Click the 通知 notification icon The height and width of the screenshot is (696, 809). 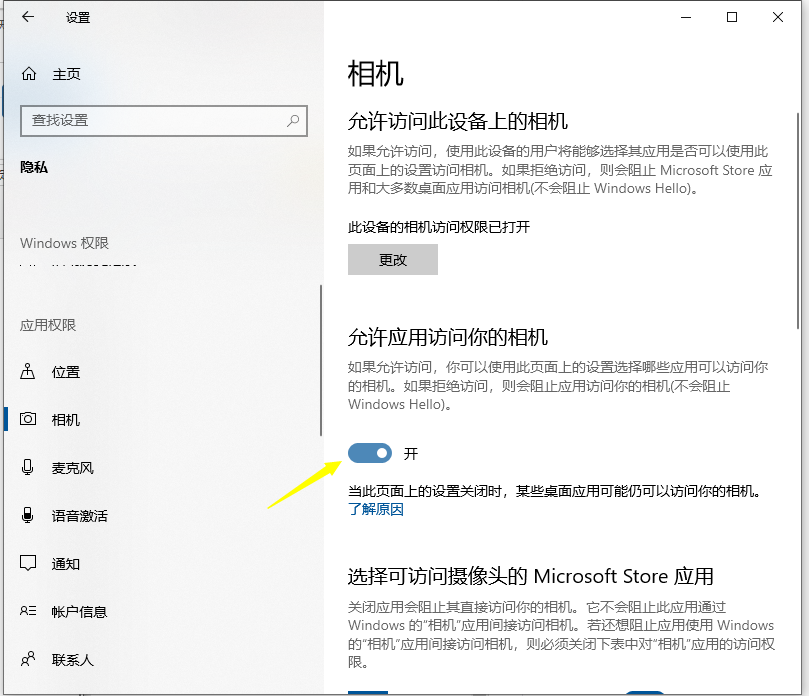[x=28, y=564]
